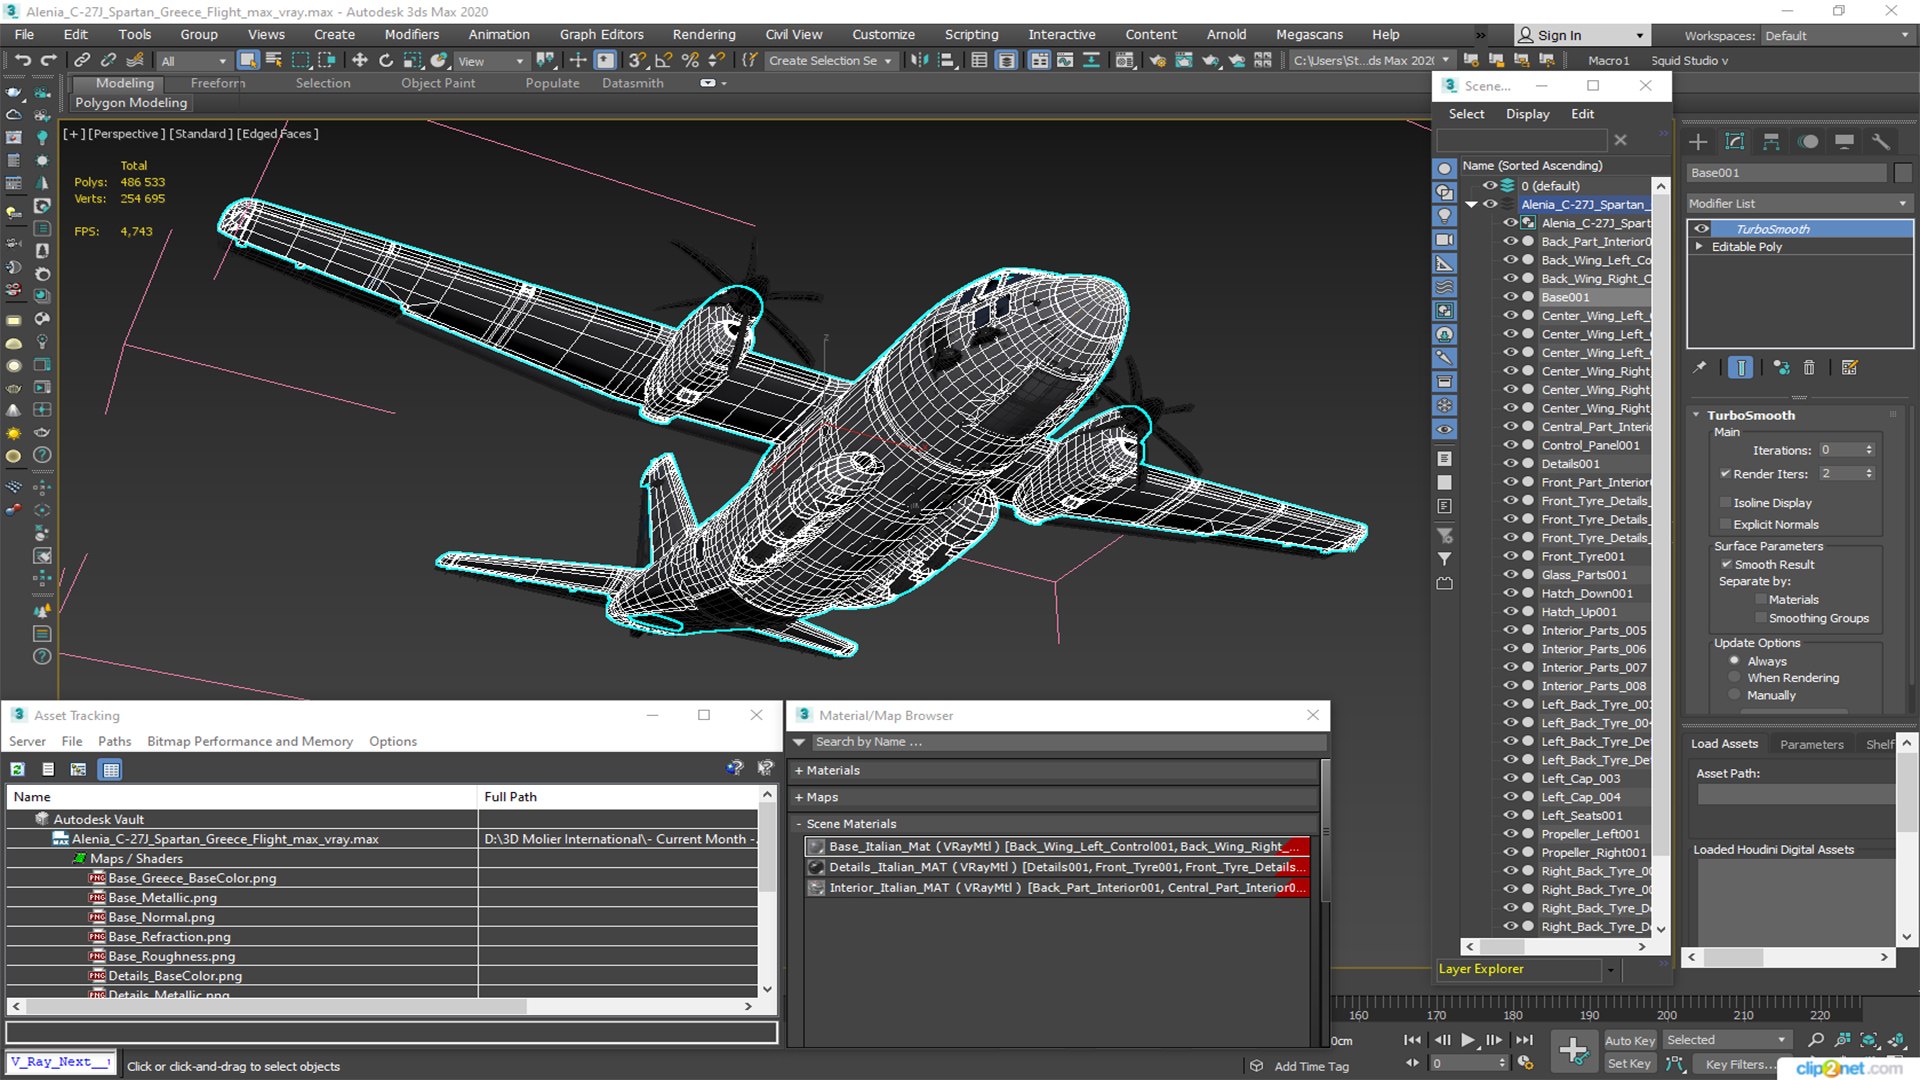Screen dimensions: 1920x1080
Task: Enable Isoline Display checkbox
Action: point(1725,503)
